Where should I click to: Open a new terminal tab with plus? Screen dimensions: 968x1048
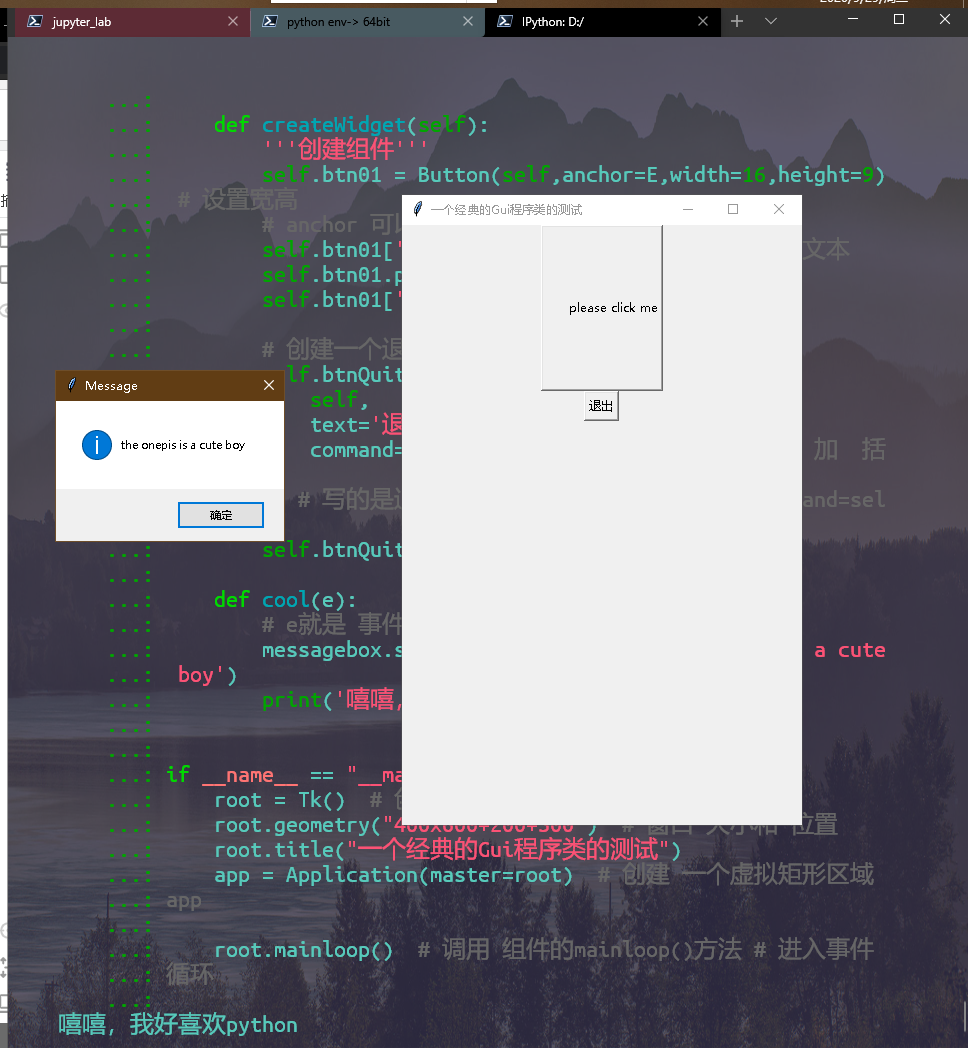[737, 21]
